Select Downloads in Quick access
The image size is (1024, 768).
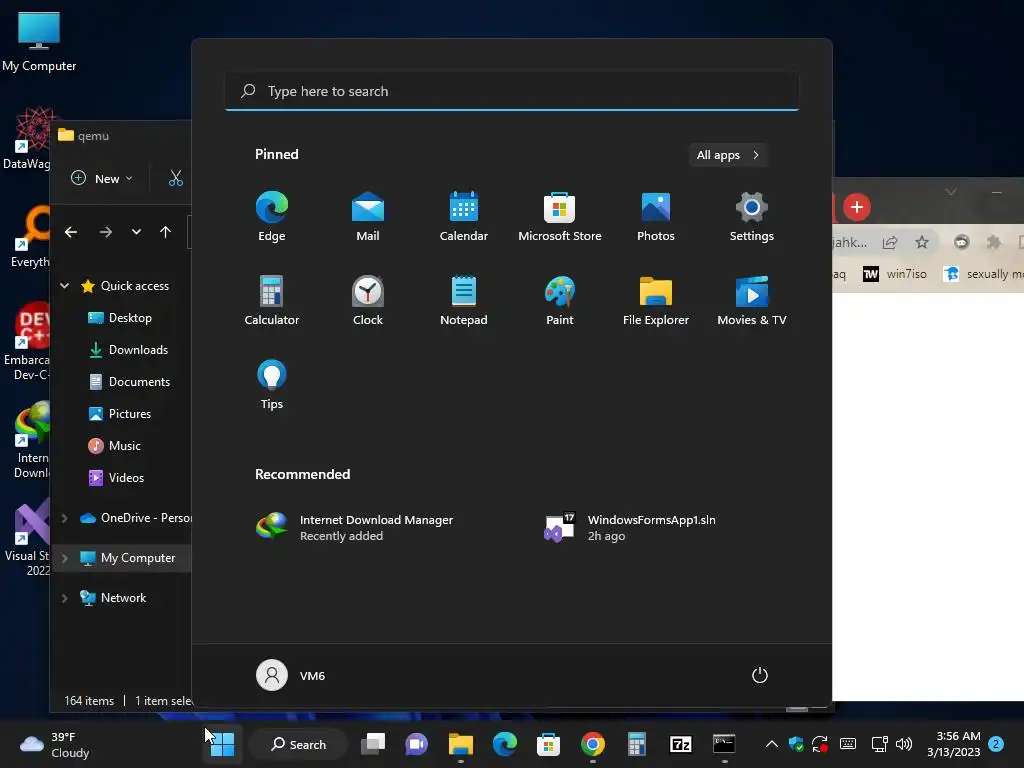pyautogui.click(x=129, y=349)
